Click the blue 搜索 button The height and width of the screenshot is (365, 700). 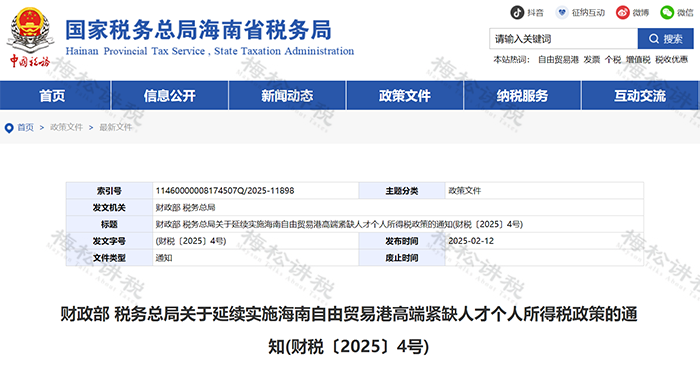[x=666, y=39]
